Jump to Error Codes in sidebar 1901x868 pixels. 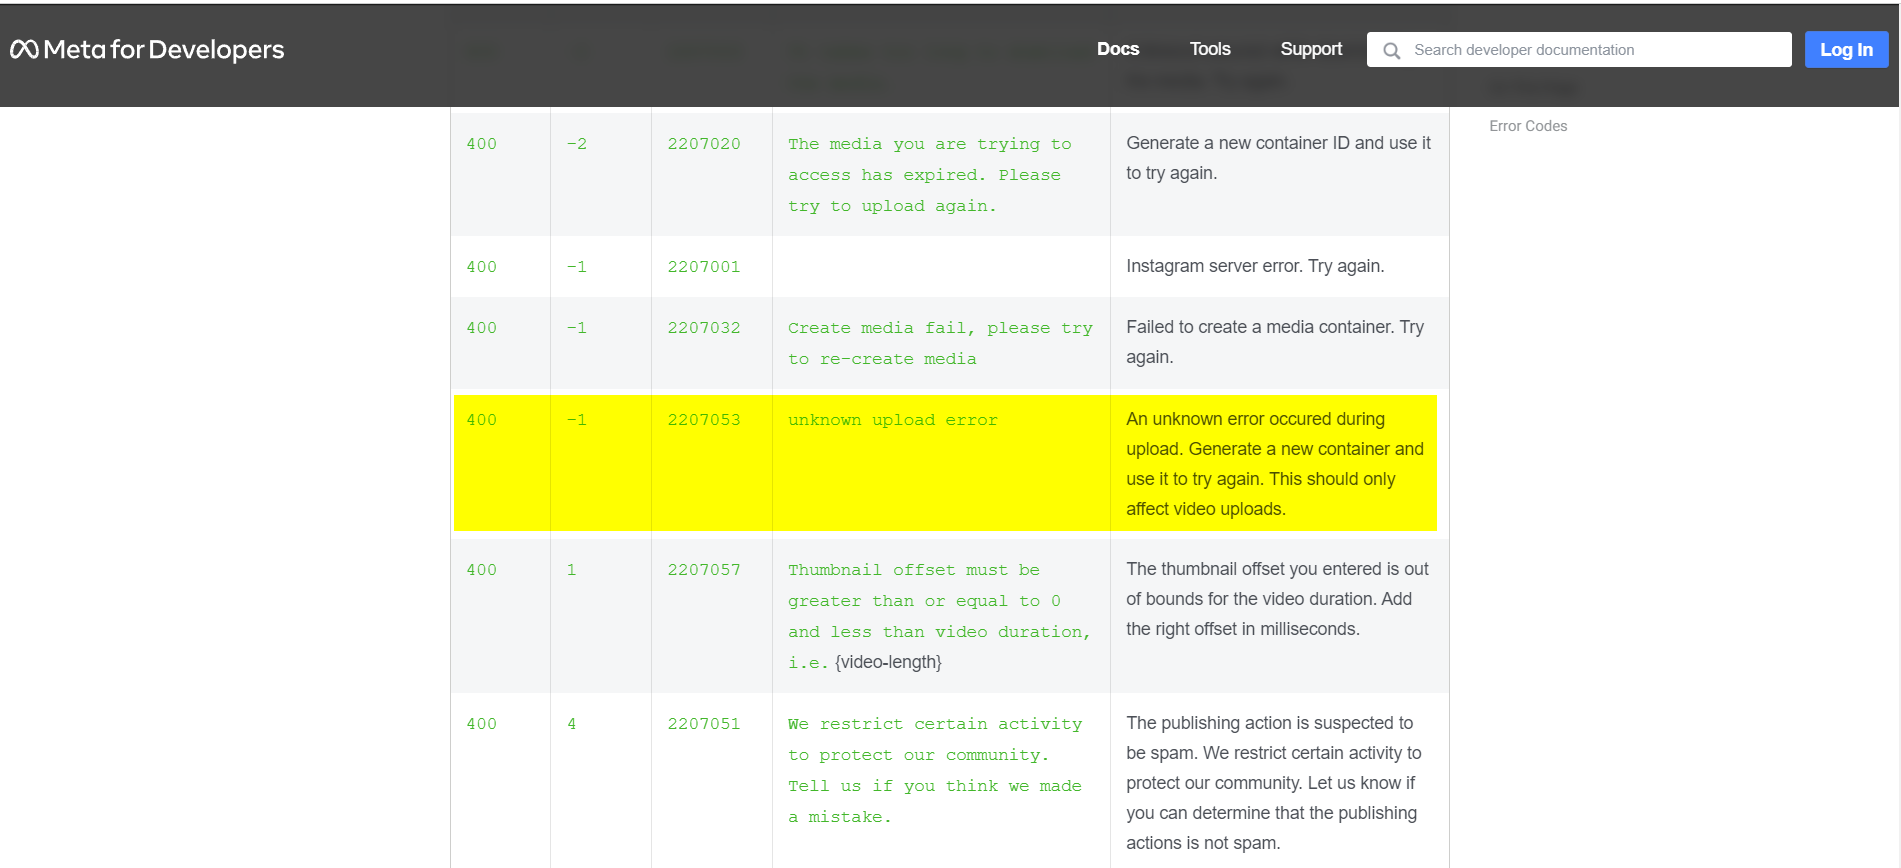tap(1528, 126)
